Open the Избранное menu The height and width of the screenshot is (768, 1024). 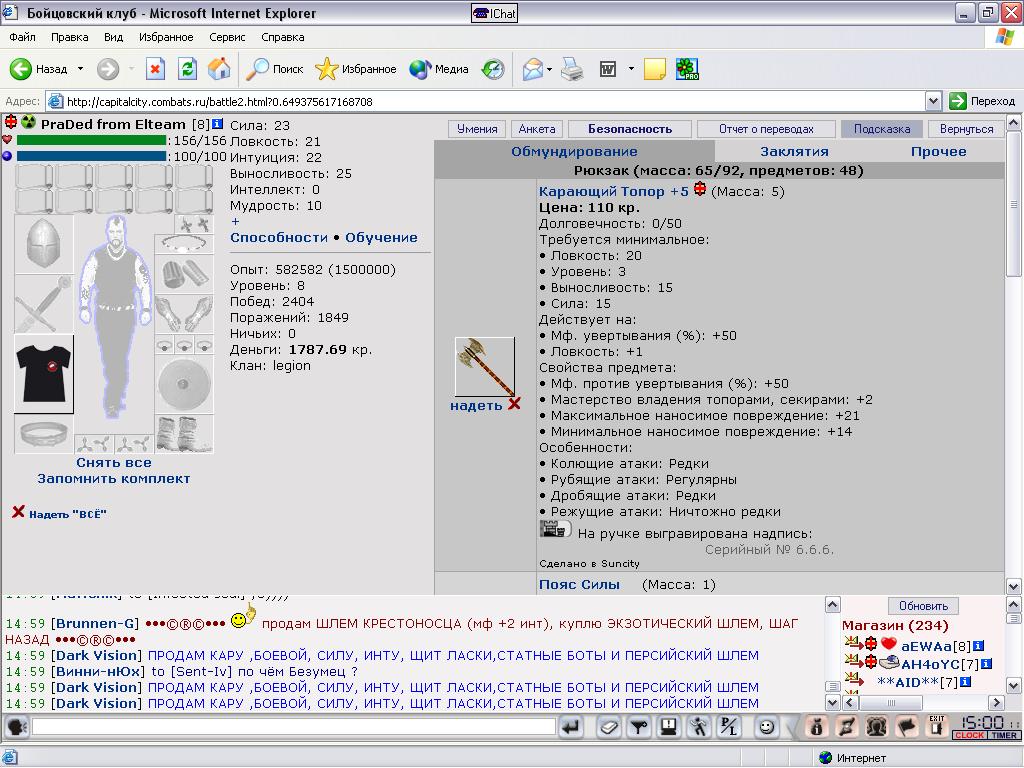pyautogui.click(x=166, y=37)
